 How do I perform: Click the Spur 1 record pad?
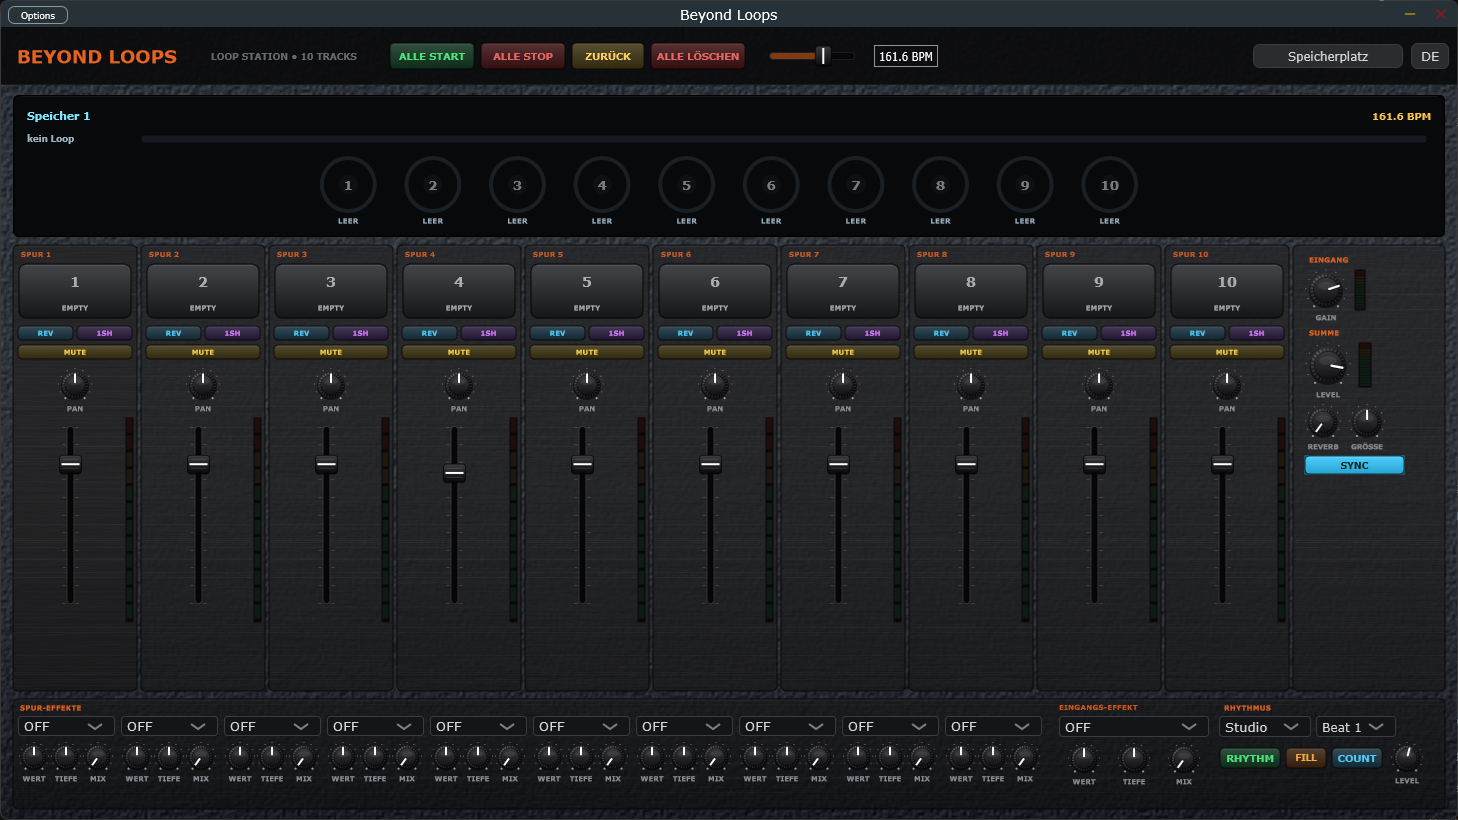click(75, 291)
